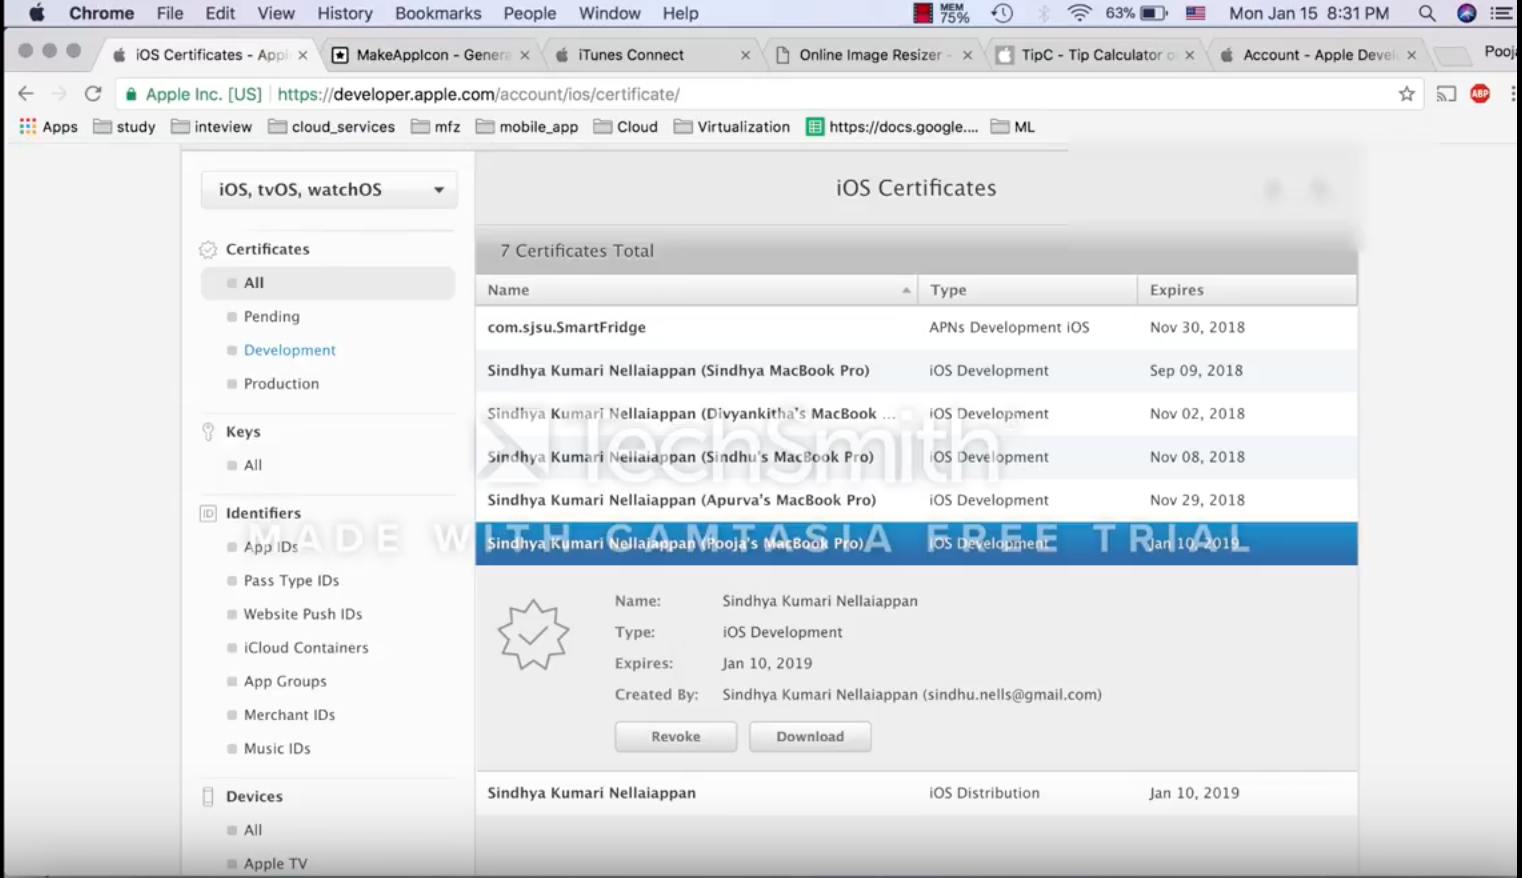Click the Certificates section gear icon
The image size is (1522, 878).
click(208, 249)
